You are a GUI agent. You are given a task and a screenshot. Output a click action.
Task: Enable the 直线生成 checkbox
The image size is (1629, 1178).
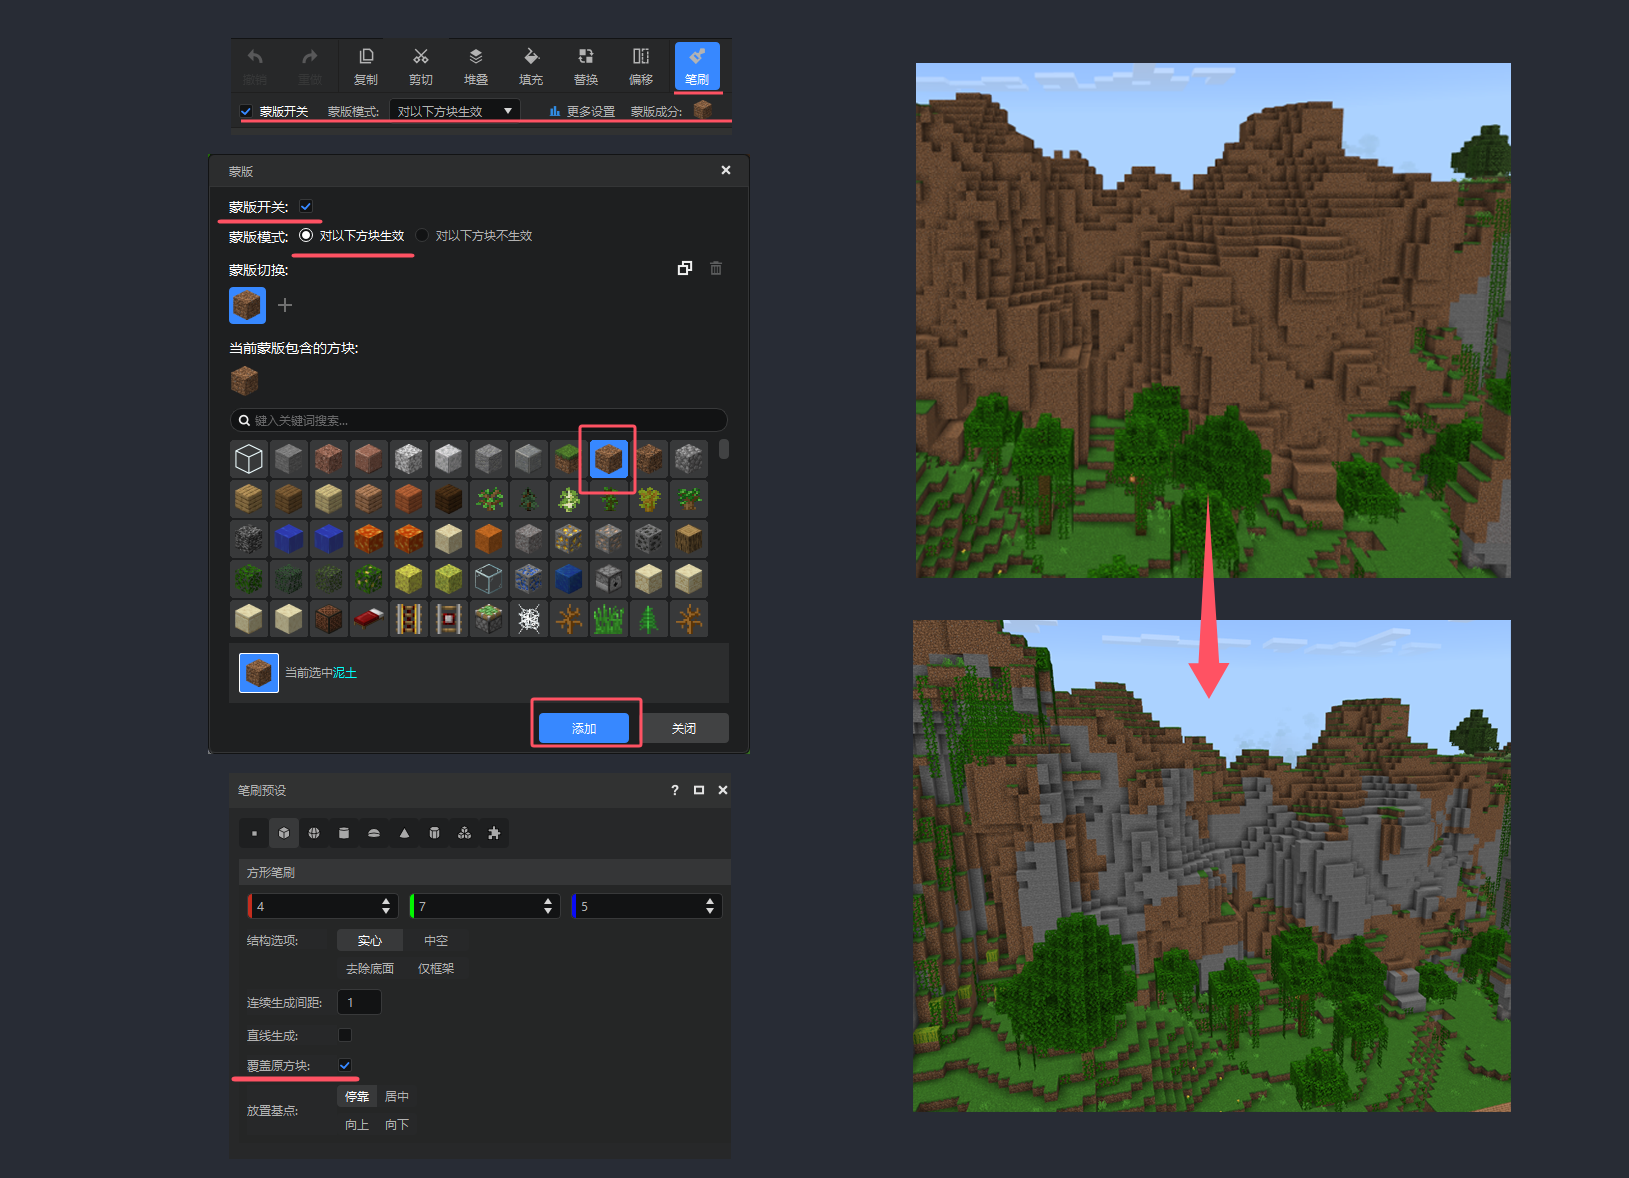tap(345, 1035)
